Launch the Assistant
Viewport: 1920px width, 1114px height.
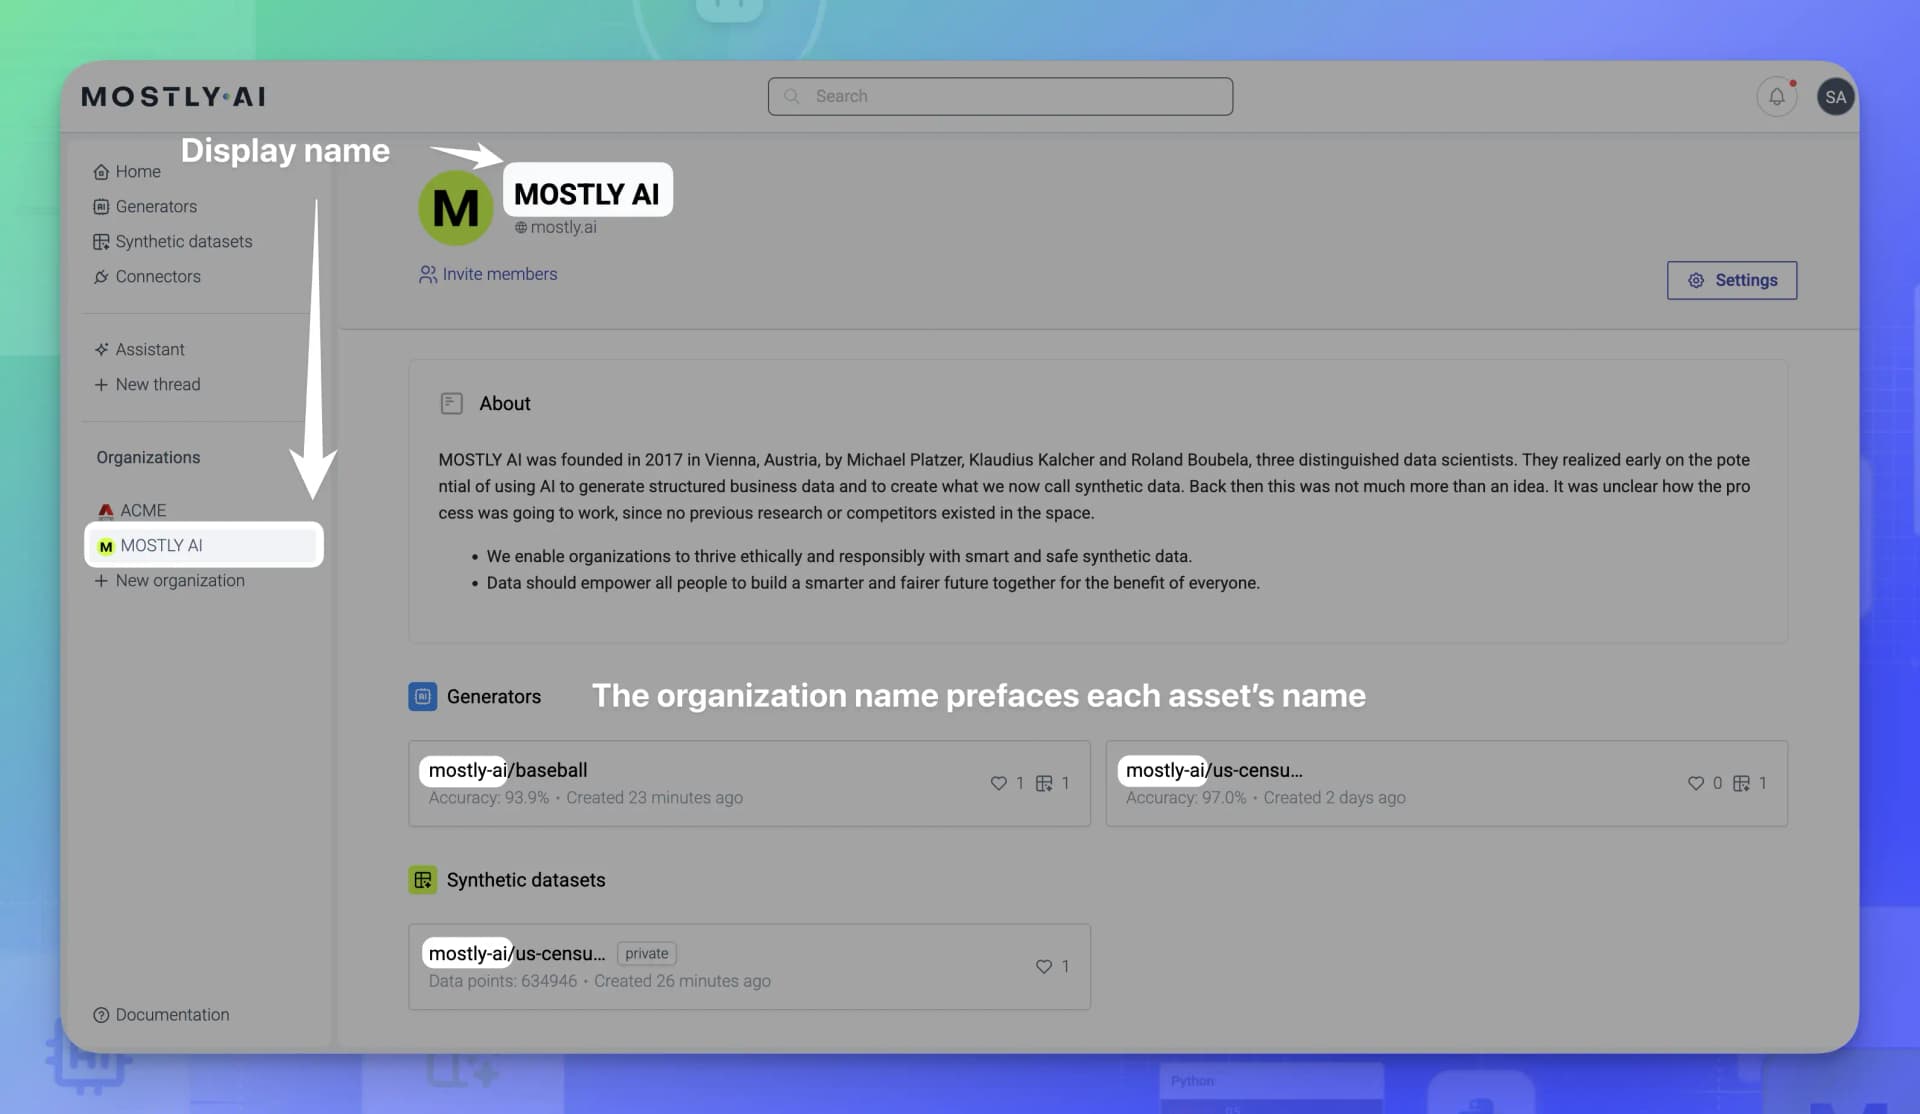click(149, 349)
